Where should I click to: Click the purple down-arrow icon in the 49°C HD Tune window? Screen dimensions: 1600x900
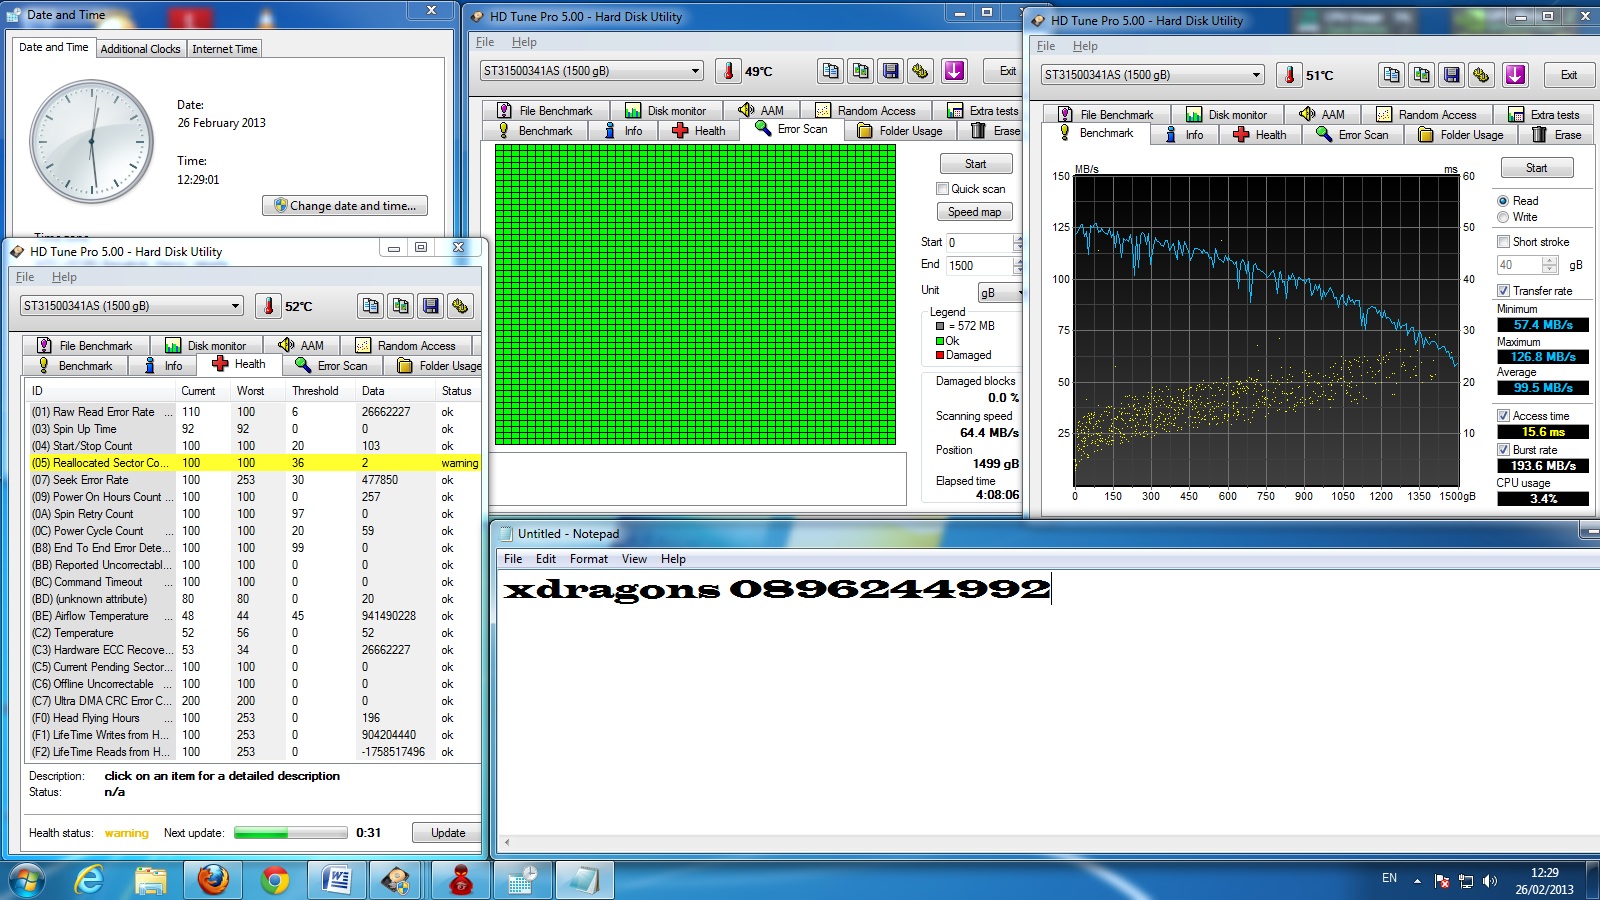click(x=955, y=71)
